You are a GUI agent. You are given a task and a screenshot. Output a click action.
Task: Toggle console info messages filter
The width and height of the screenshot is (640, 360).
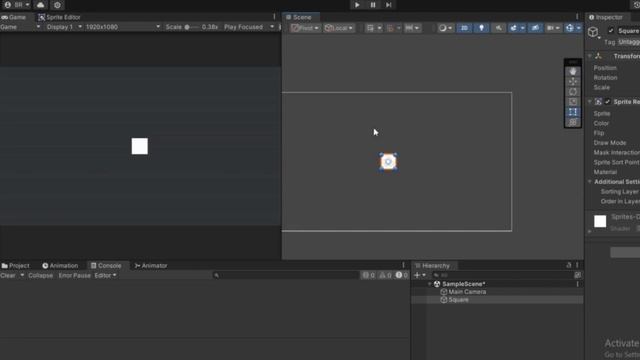(x=369, y=276)
